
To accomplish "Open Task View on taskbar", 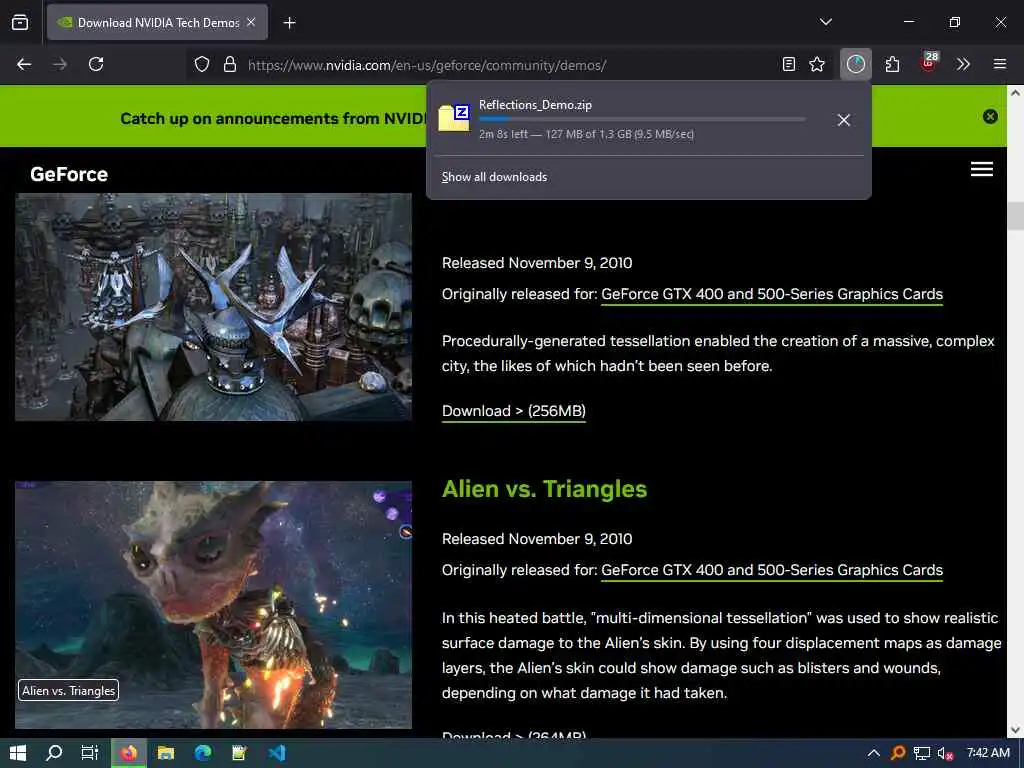I will [x=89, y=753].
